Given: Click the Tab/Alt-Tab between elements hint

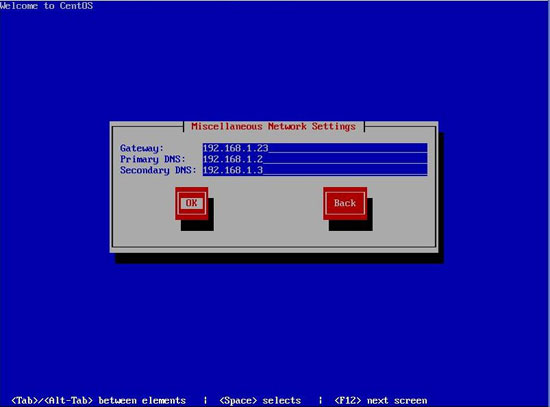Looking at the screenshot, I should coord(99,400).
